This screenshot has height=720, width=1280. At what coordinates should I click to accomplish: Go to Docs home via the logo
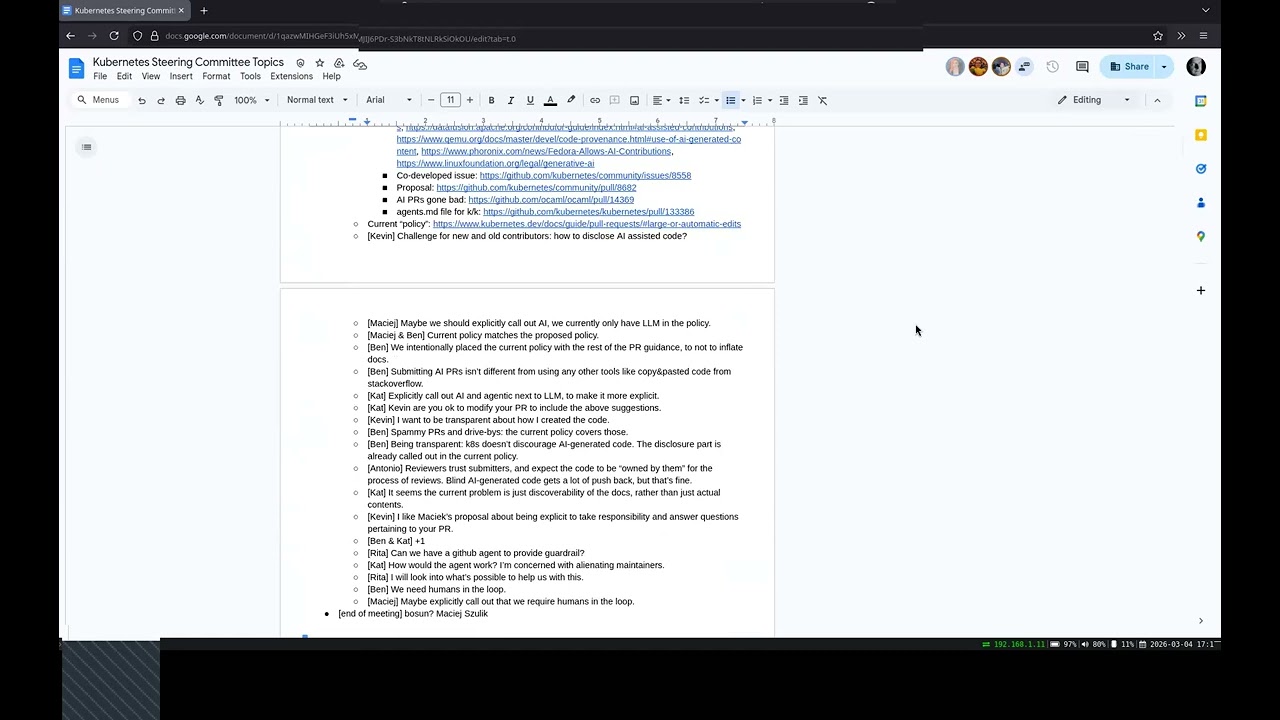click(x=77, y=68)
